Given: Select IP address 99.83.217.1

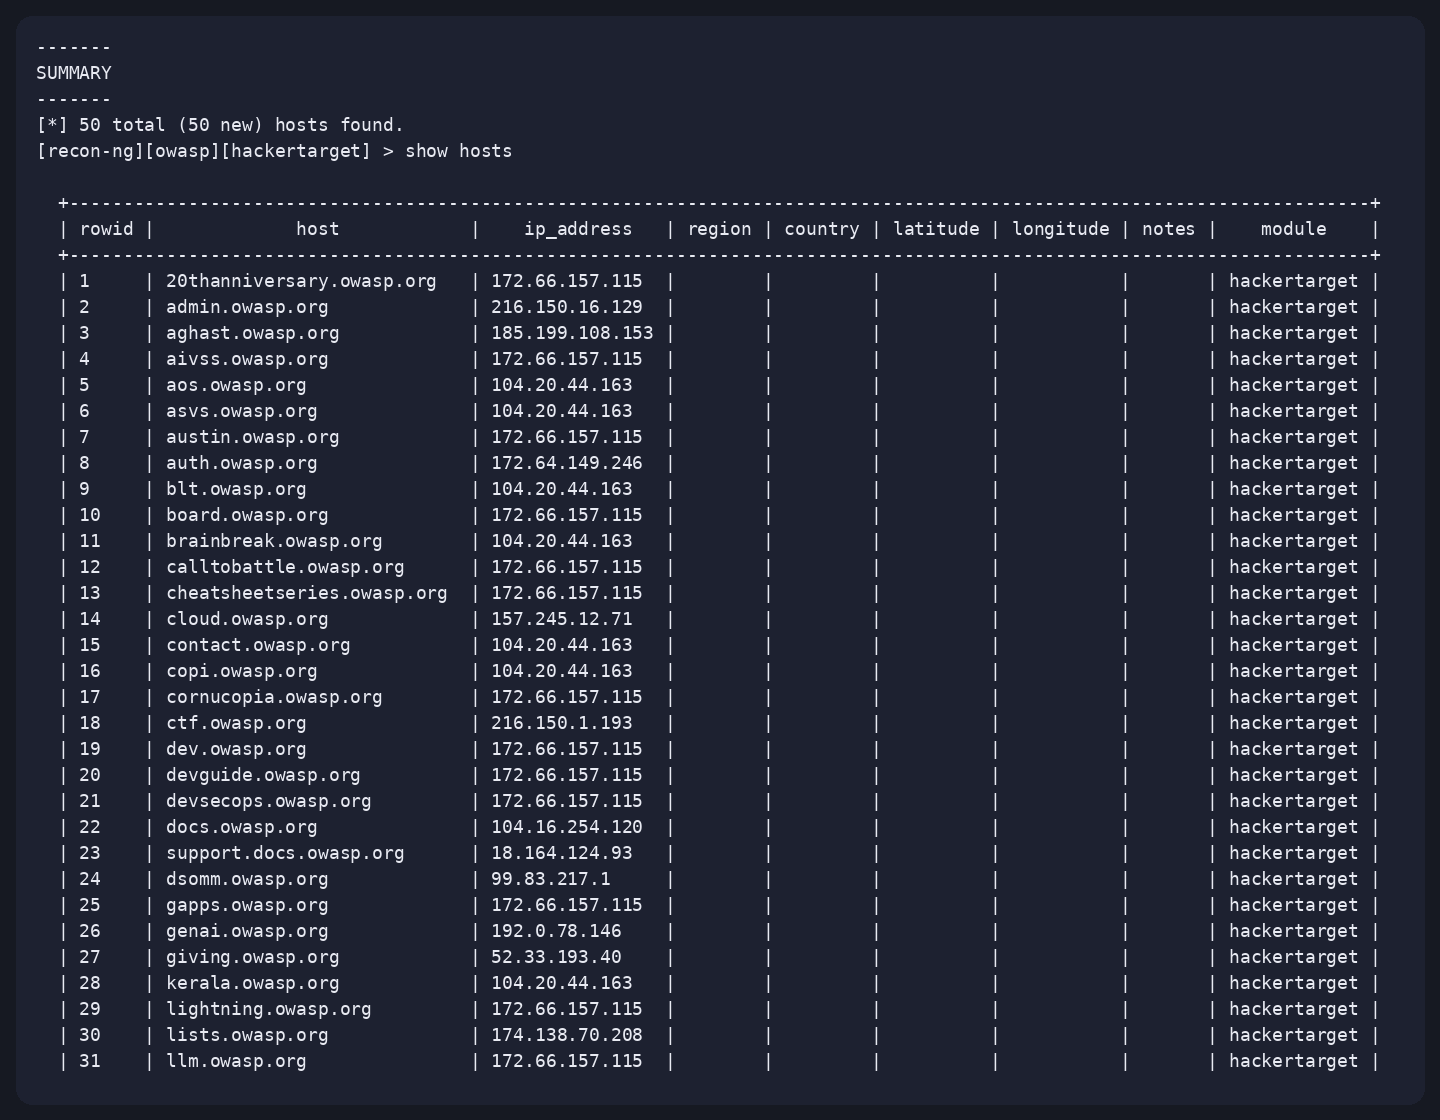Looking at the screenshot, I should (x=551, y=879).
